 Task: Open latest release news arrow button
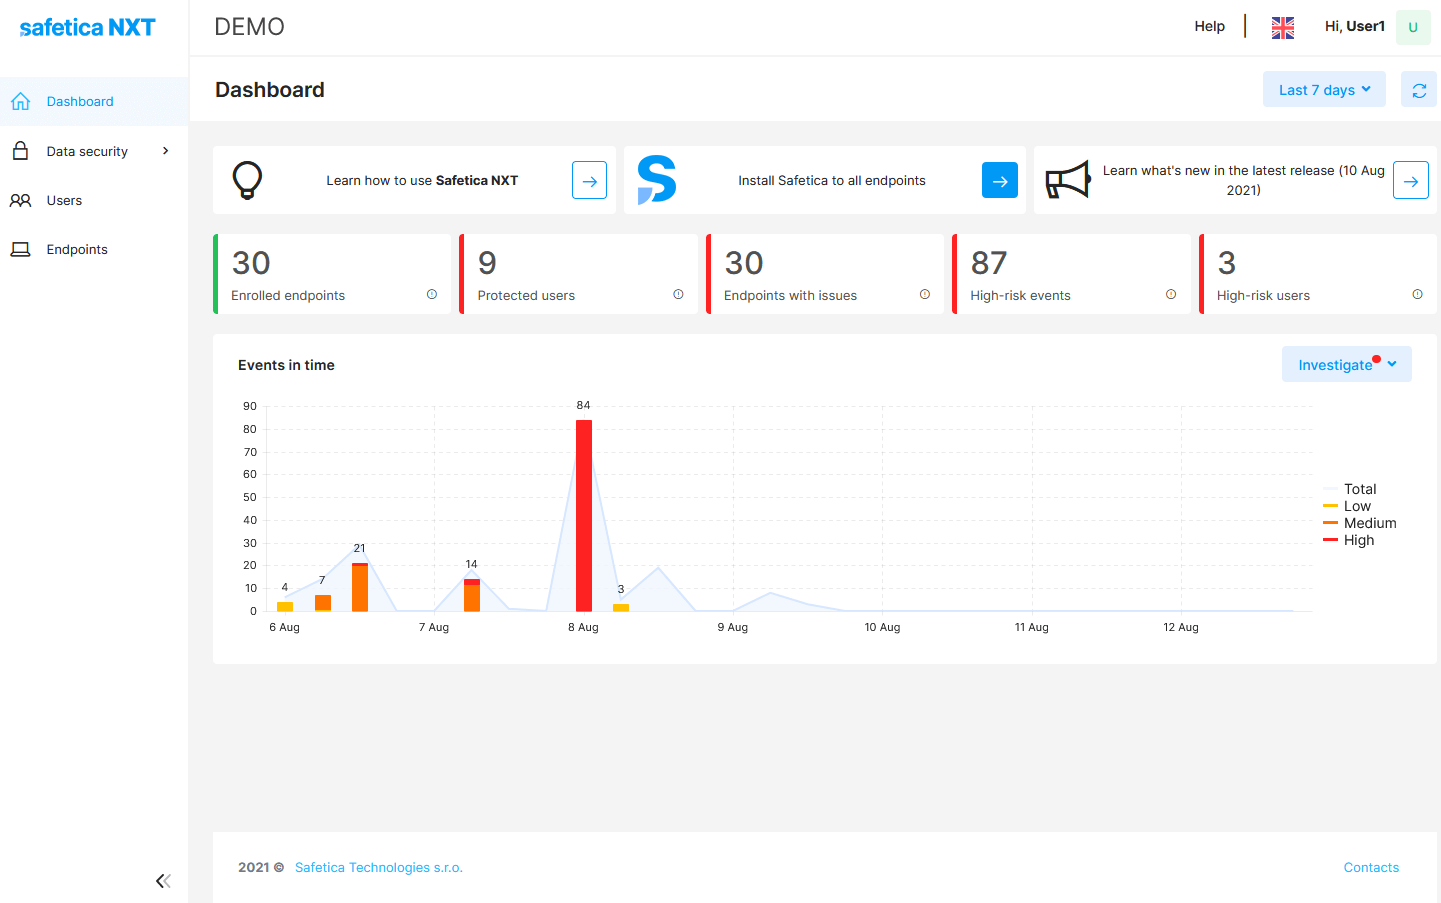click(x=1410, y=181)
